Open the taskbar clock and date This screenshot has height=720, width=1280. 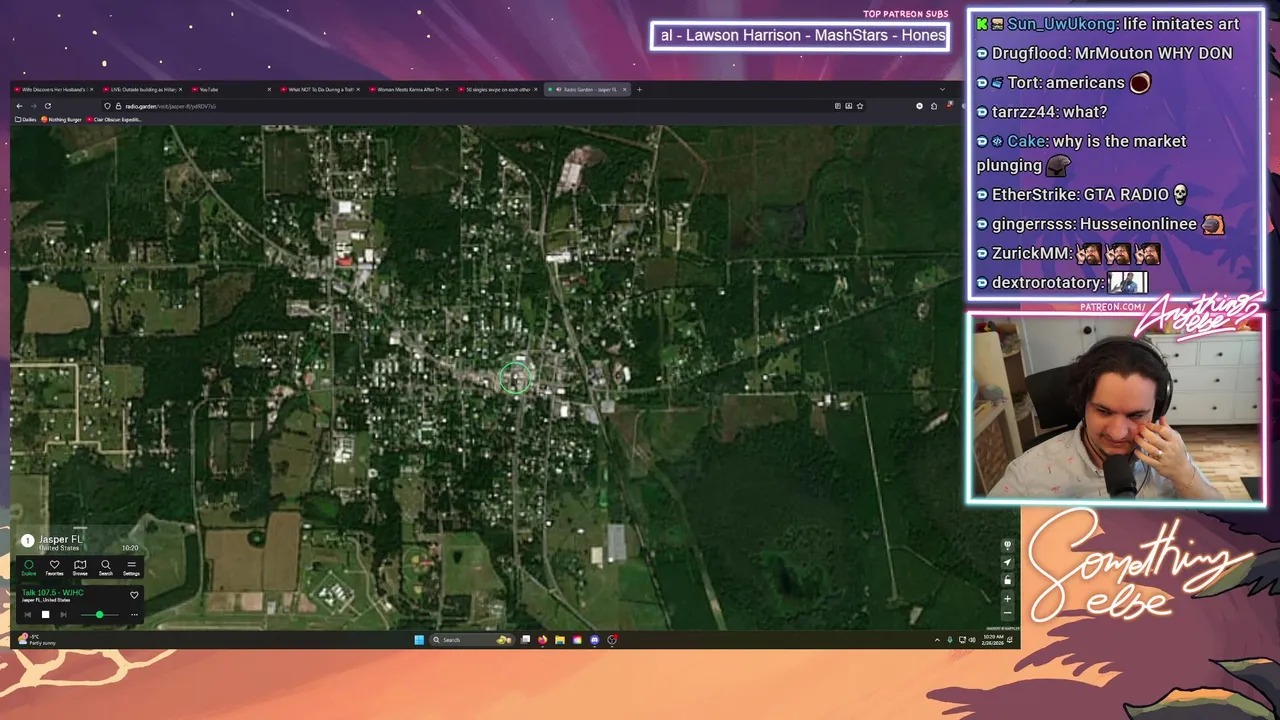[x=993, y=640]
